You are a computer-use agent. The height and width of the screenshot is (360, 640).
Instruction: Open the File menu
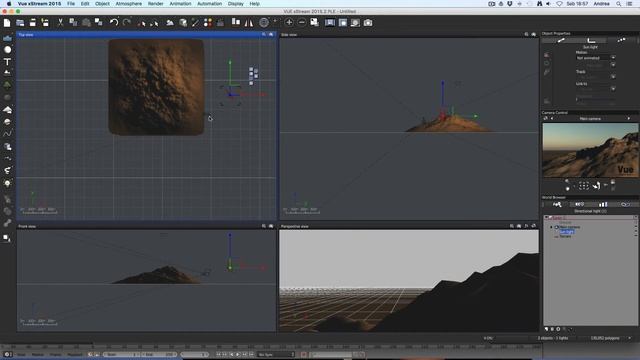coord(71,4)
